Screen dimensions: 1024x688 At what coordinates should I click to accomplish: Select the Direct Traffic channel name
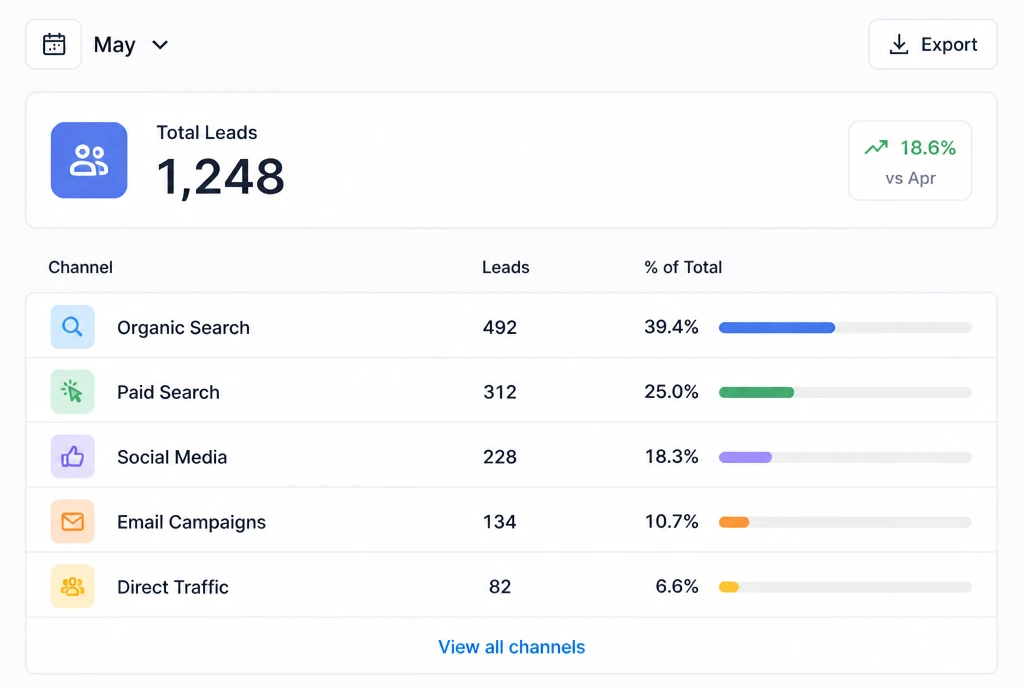tap(173, 587)
